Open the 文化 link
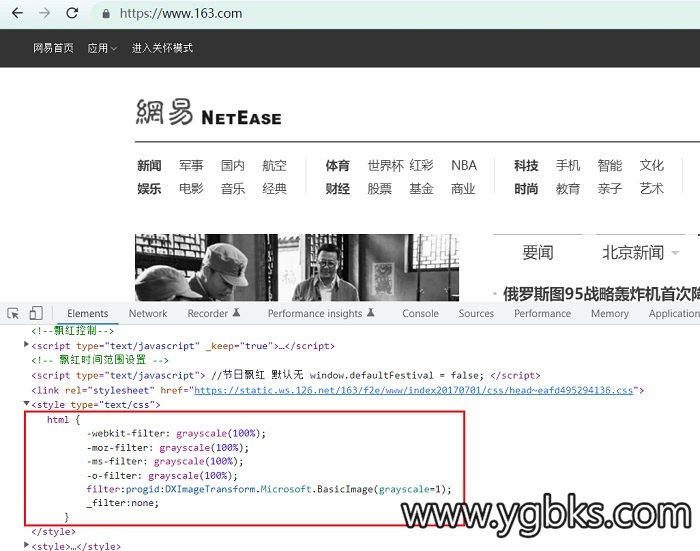The width and height of the screenshot is (700, 551). point(652,166)
